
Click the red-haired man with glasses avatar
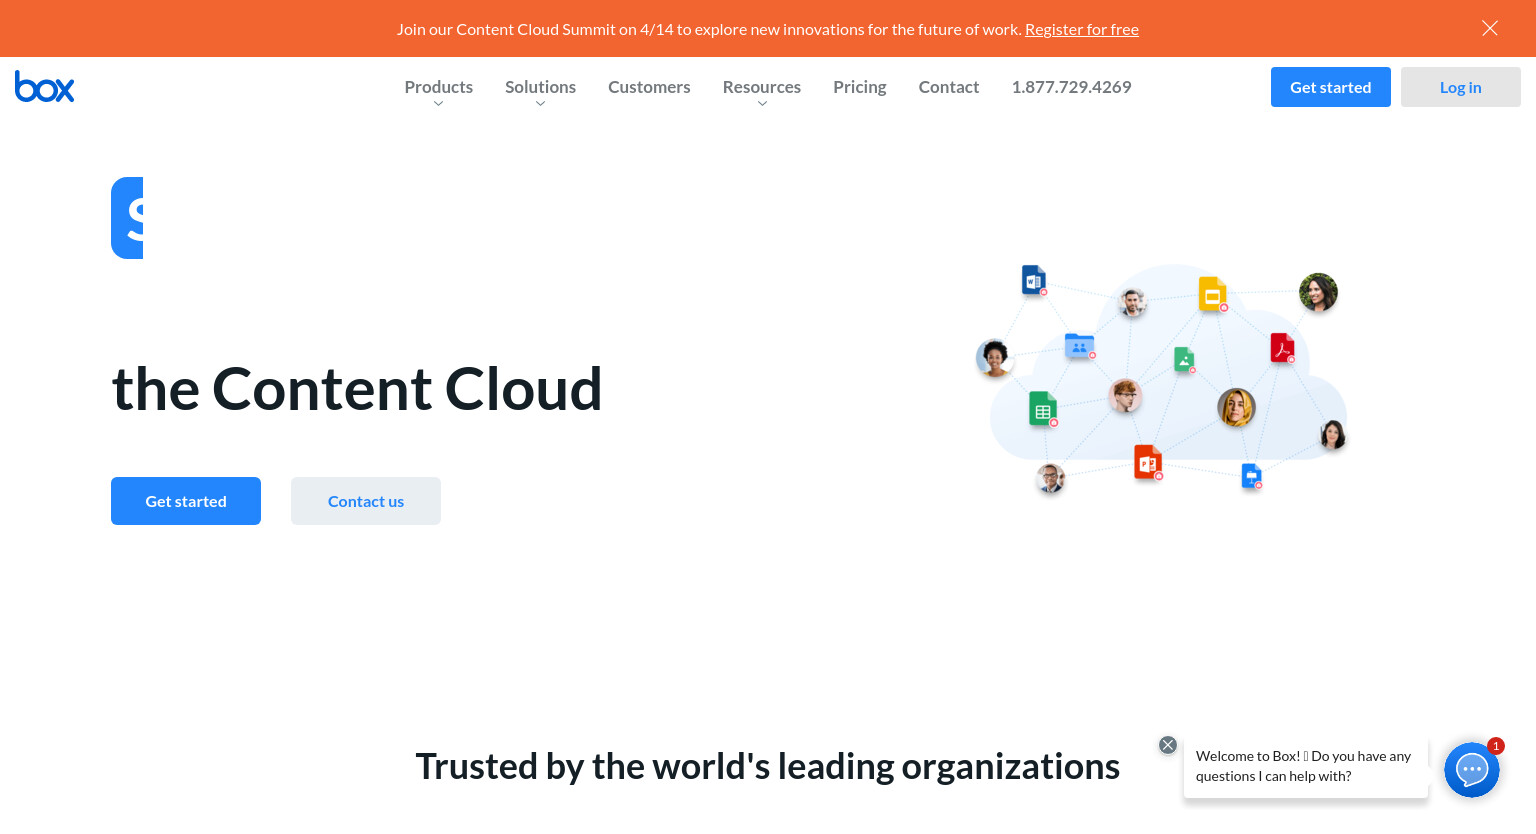(x=1125, y=396)
